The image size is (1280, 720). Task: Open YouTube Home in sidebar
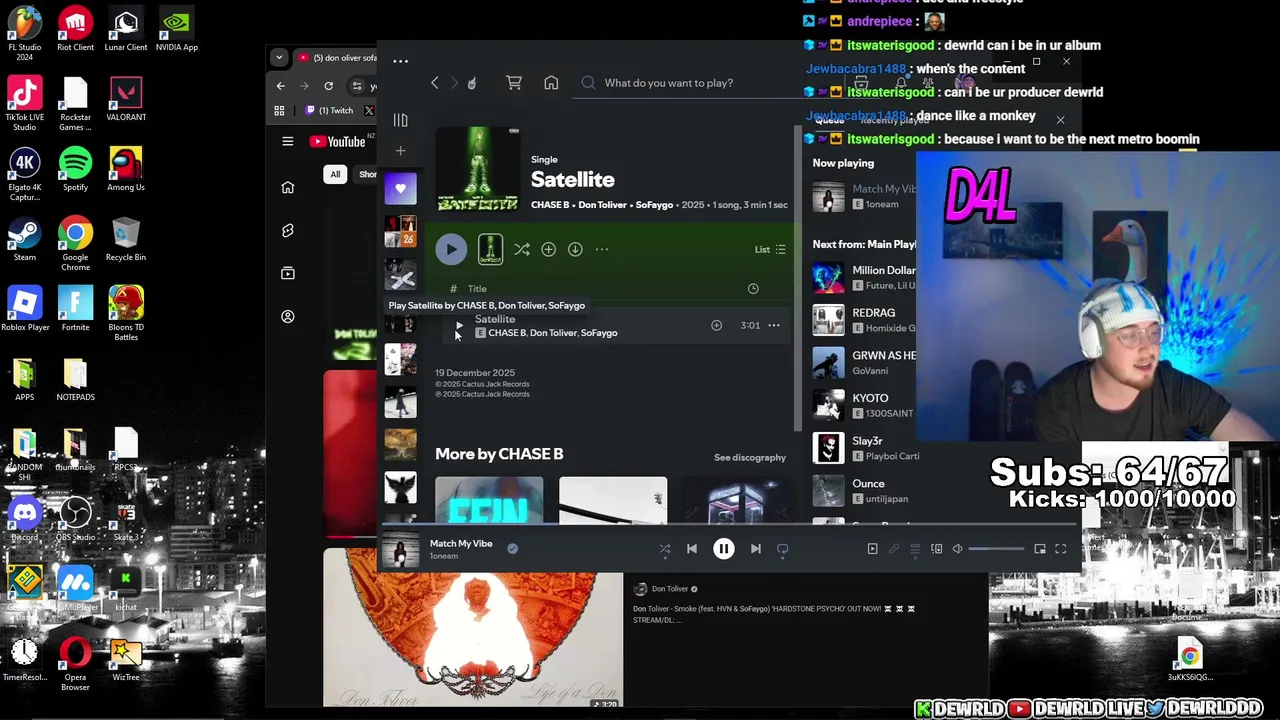[288, 187]
